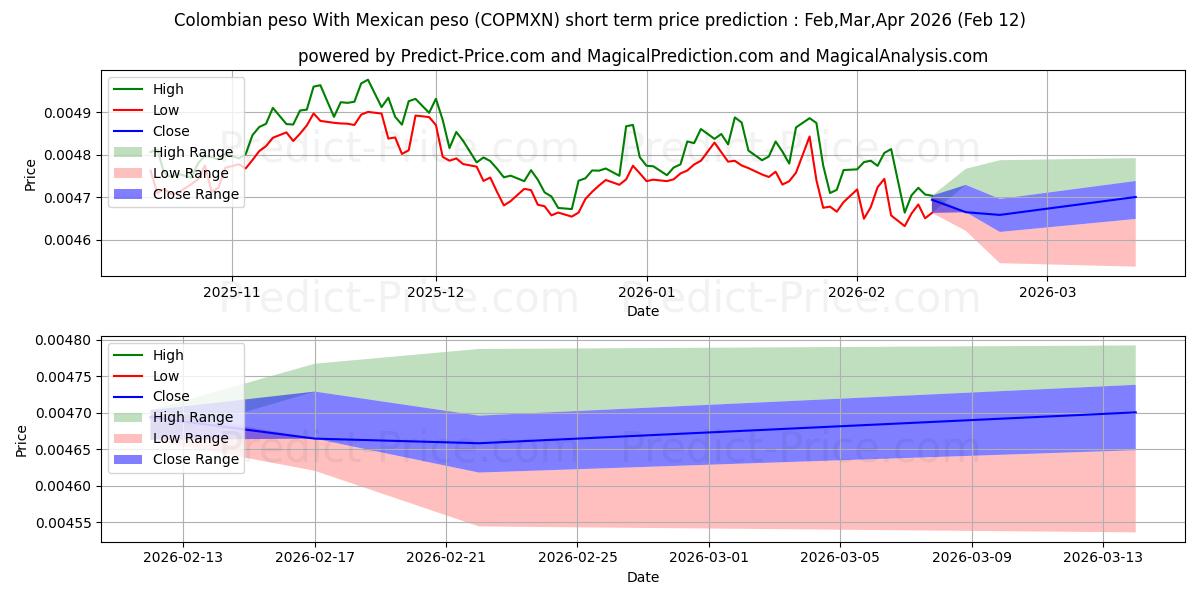Click the 0.00480 value on lower y-axis
This screenshot has height=600, width=1200.
(66, 341)
